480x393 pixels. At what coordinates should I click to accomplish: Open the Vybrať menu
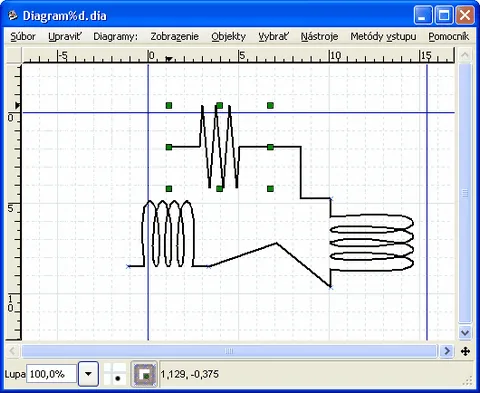274,36
